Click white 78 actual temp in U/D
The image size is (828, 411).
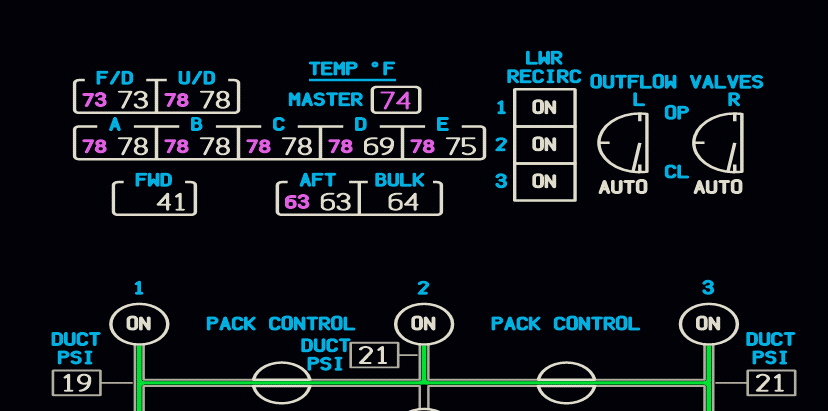(x=215, y=100)
